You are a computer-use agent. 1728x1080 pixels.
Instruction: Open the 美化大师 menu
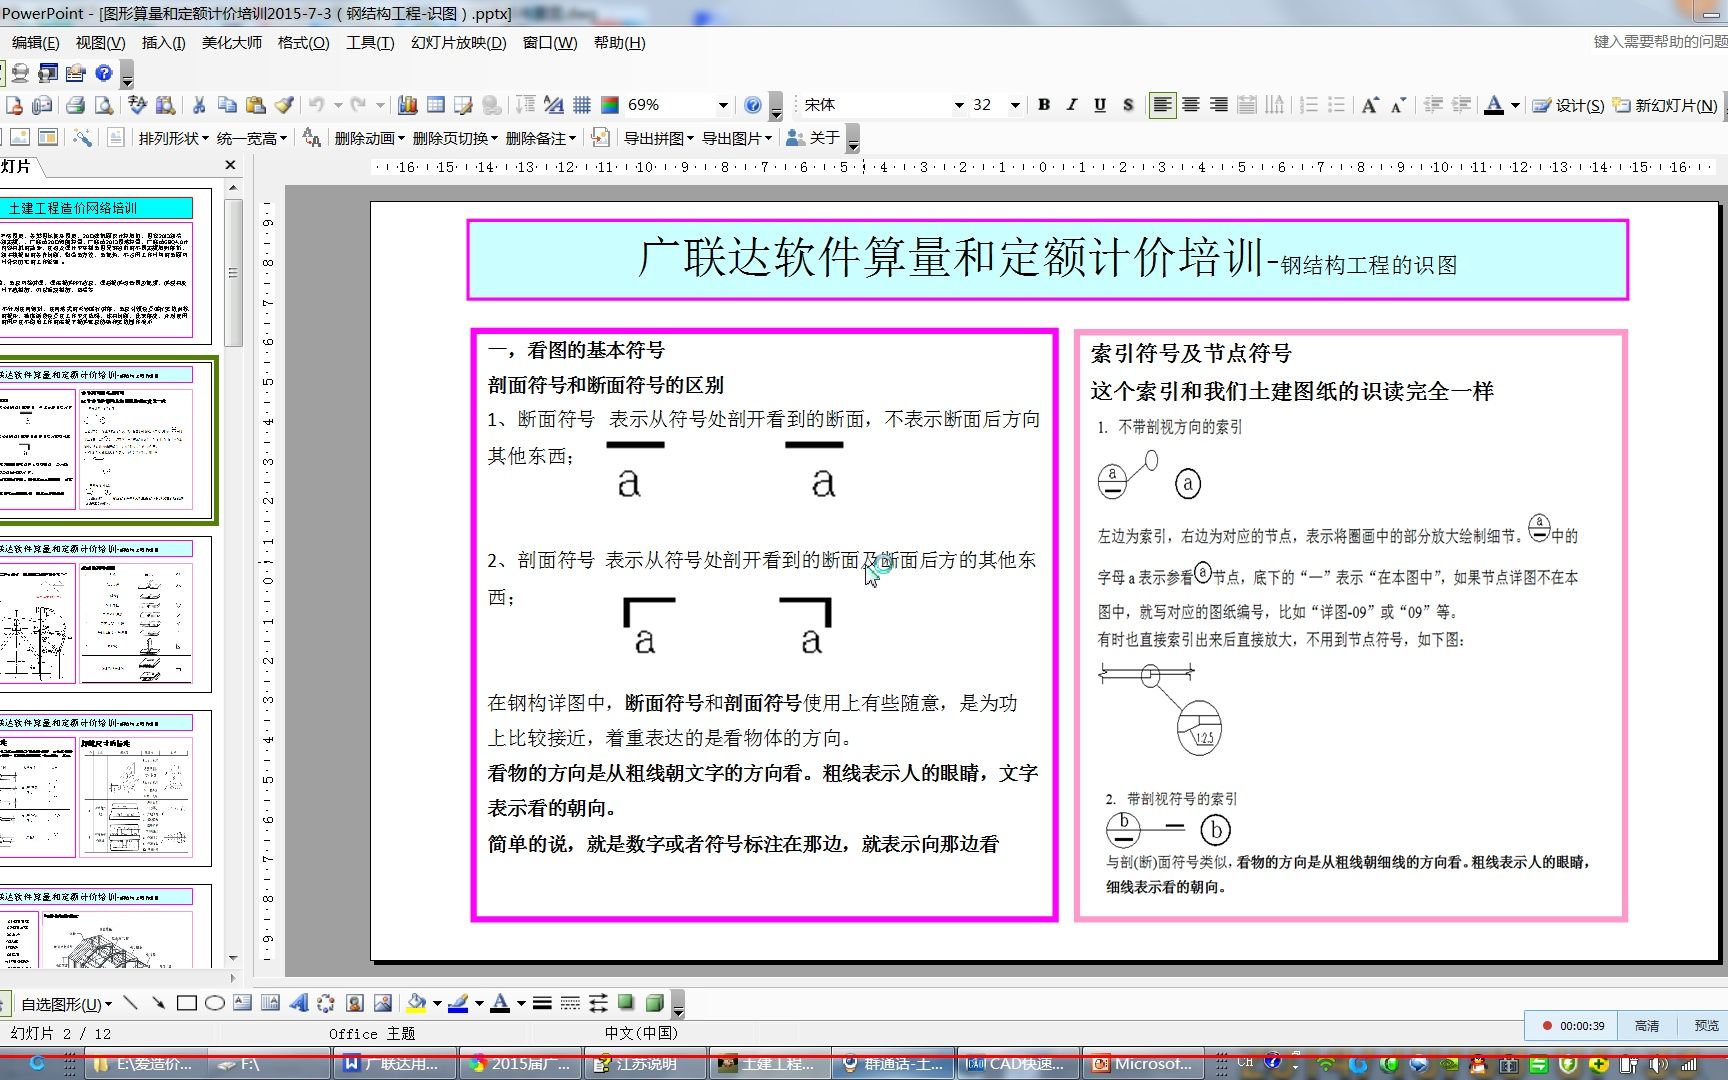[x=232, y=43]
